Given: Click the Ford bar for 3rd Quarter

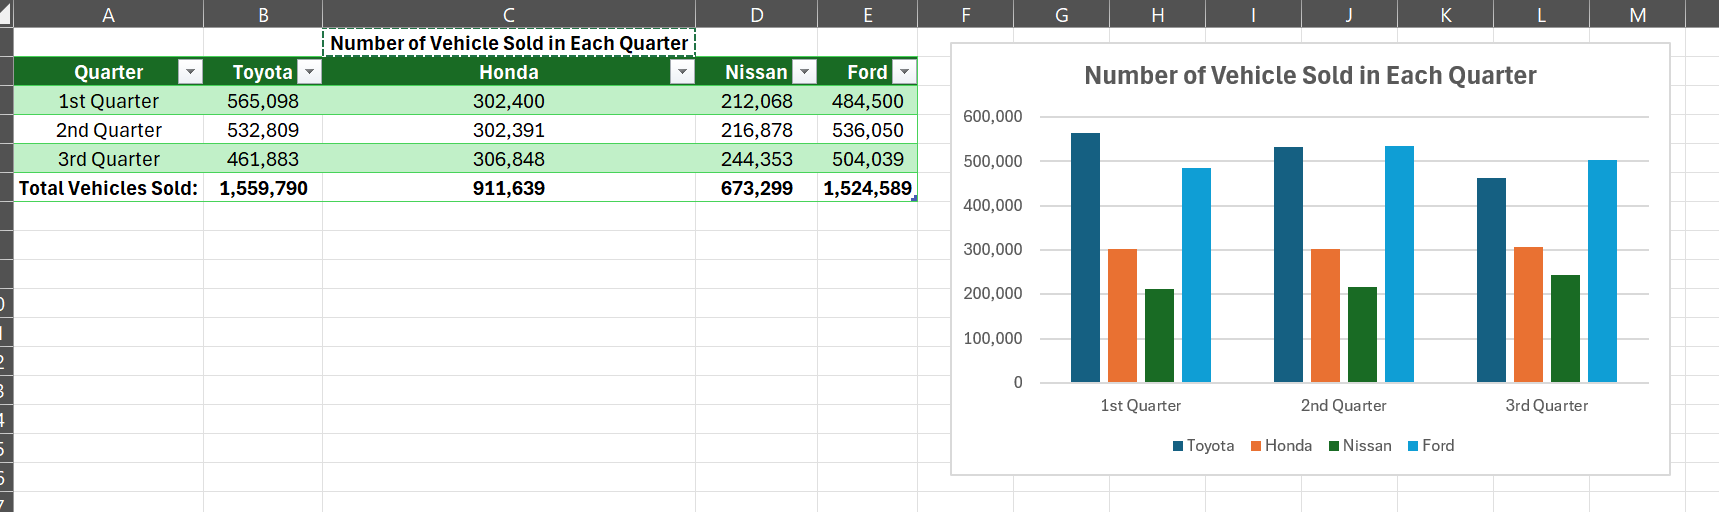Looking at the screenshot, I should (x=1602, y=271).
